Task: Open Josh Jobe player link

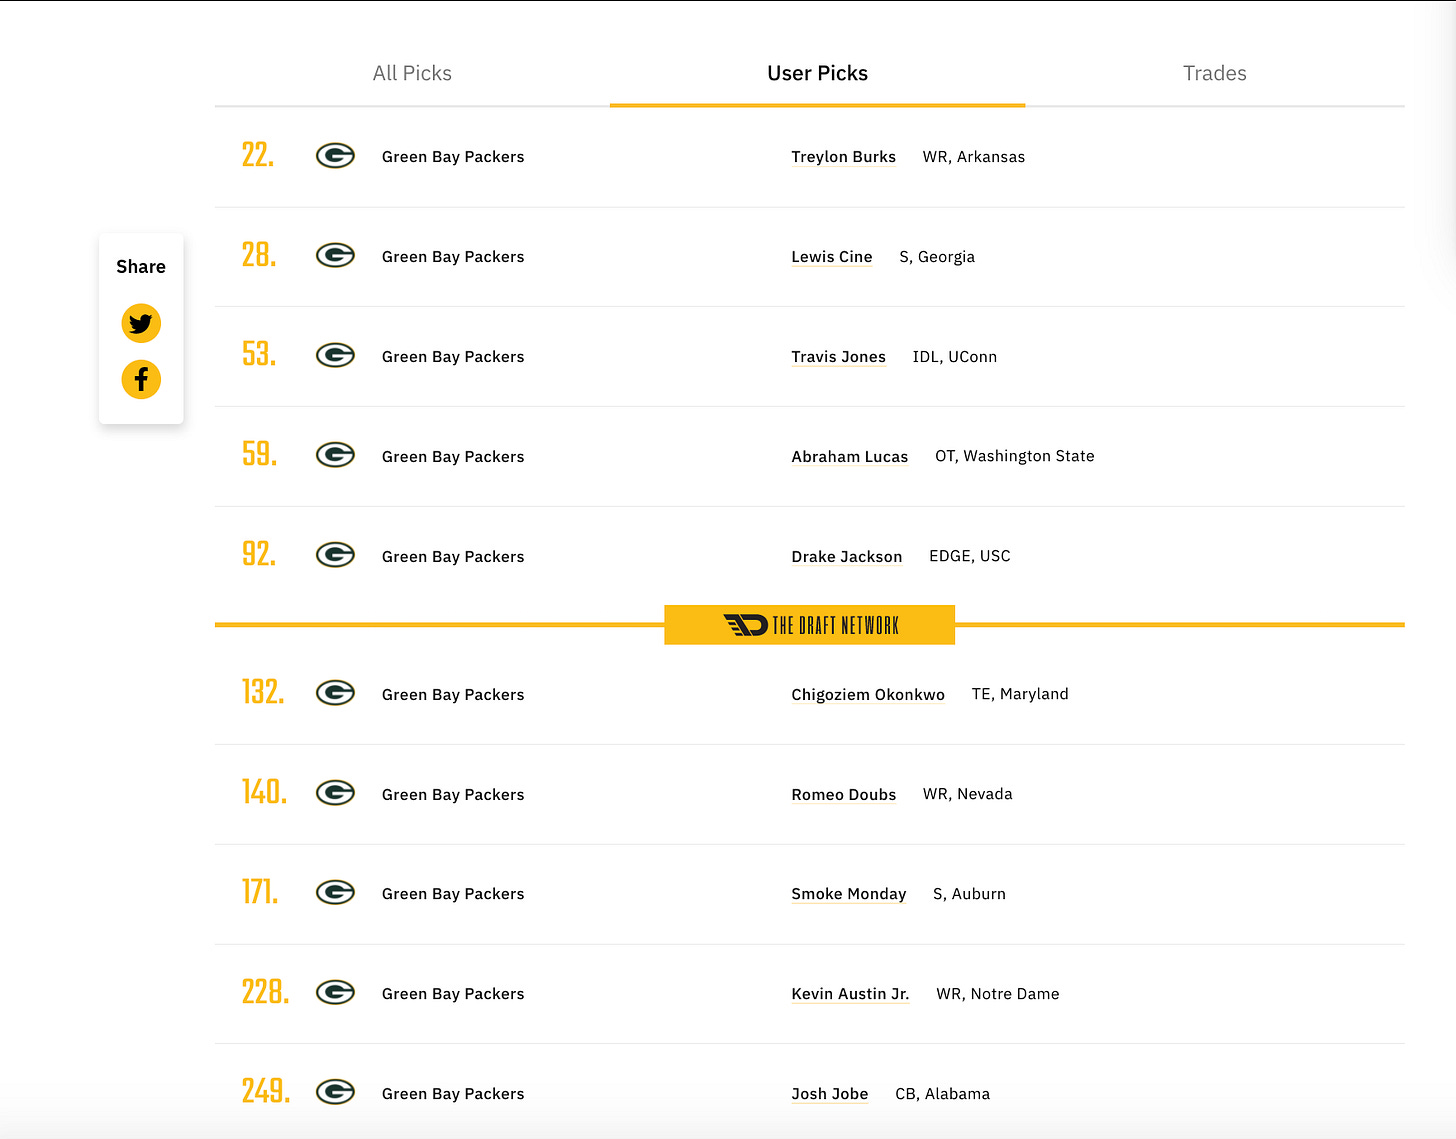Action: tap(830, 1094)
